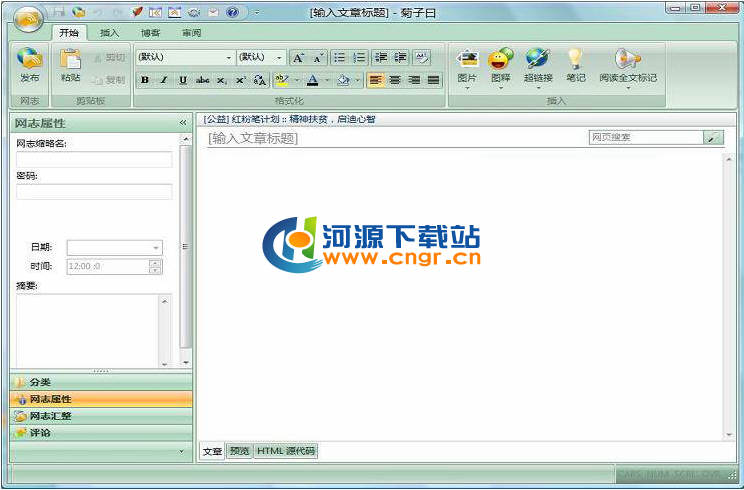
Task: Click the clear formatting icon
Action: click(x=260, y=80)
